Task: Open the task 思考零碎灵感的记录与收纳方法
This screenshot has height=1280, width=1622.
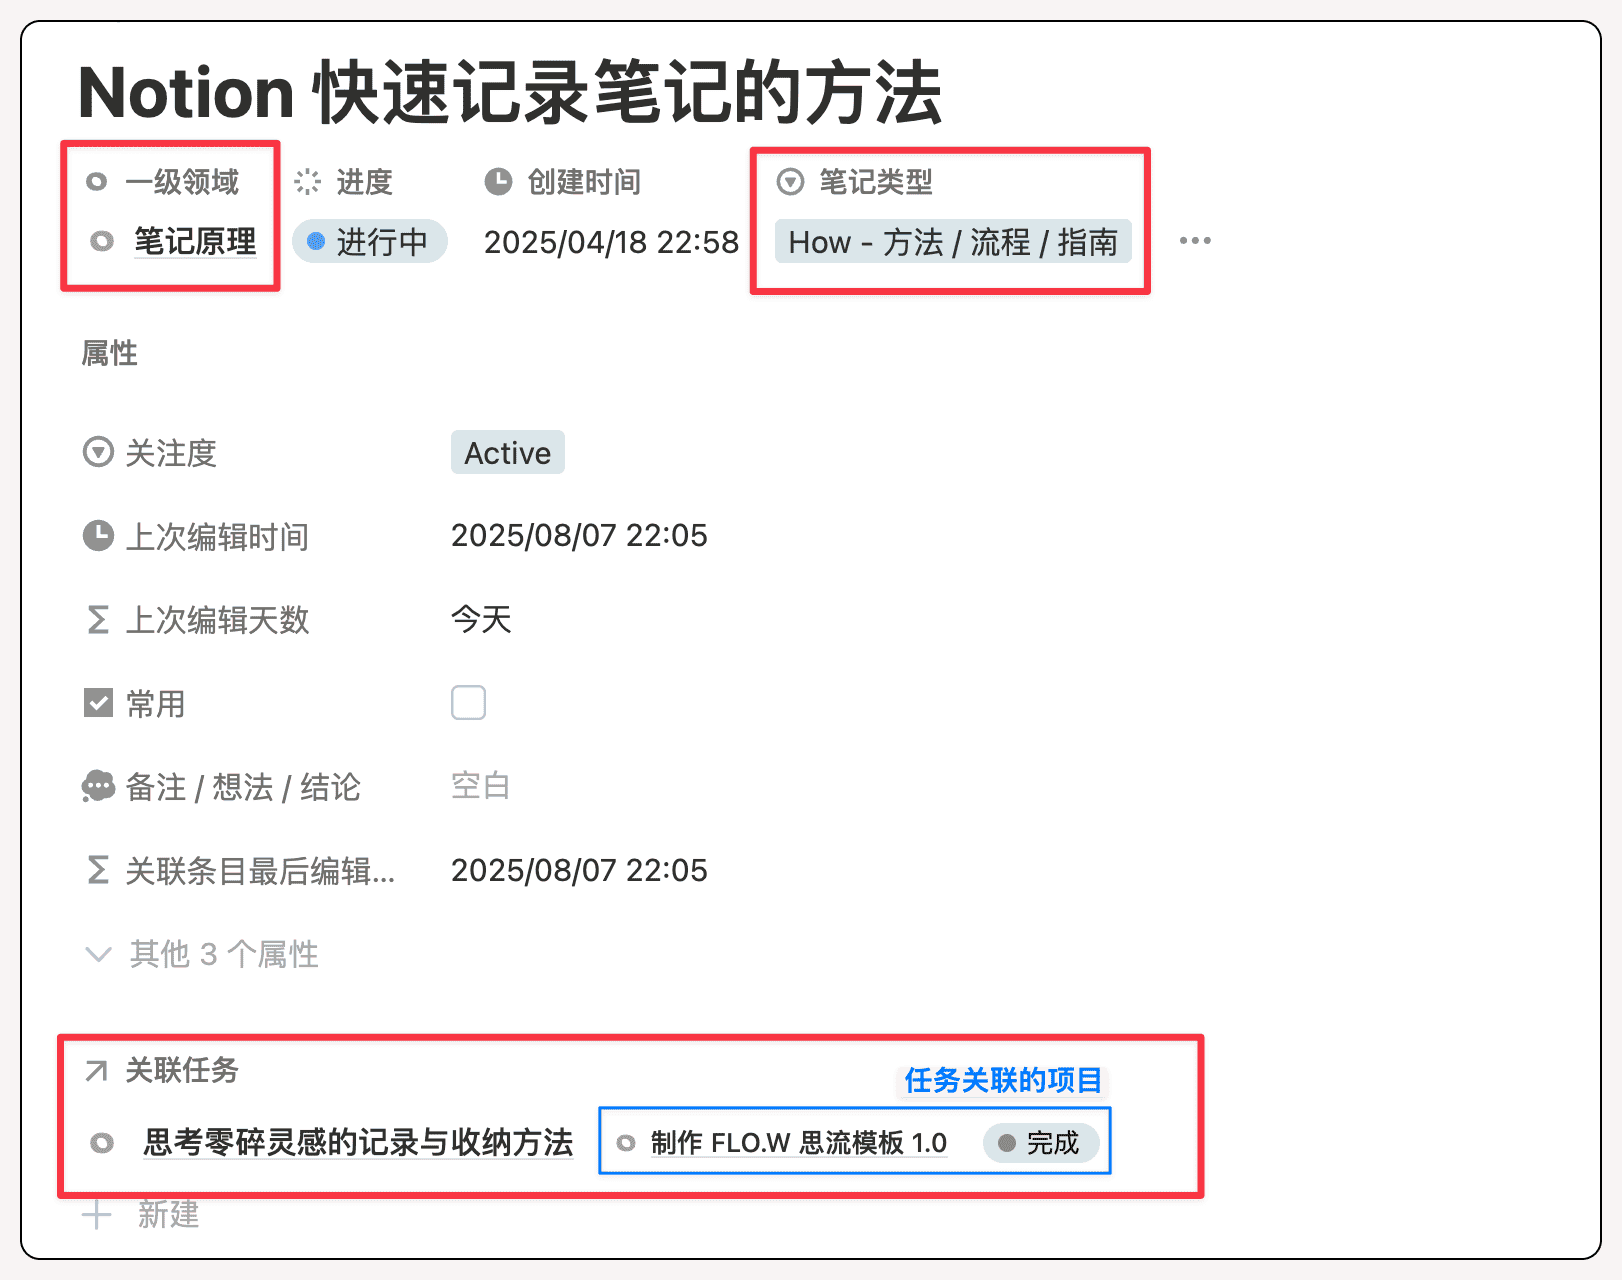Action: 358,1142
